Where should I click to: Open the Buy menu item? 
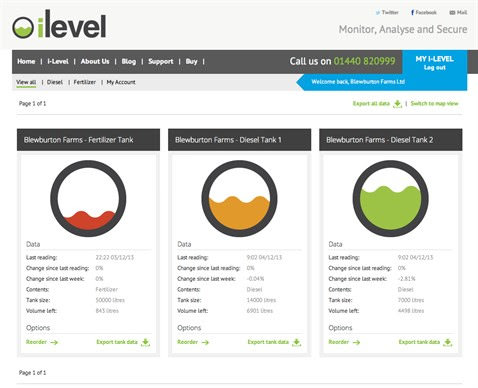click(x=191, y=61)
